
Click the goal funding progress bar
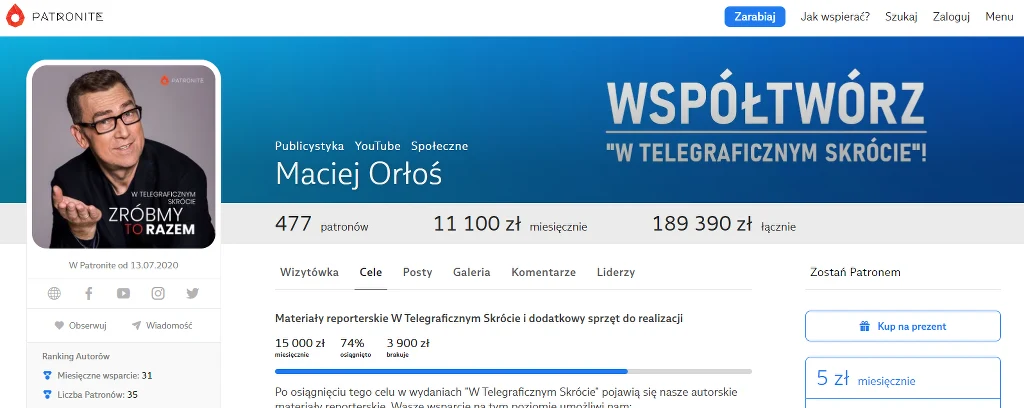point(513,371)
